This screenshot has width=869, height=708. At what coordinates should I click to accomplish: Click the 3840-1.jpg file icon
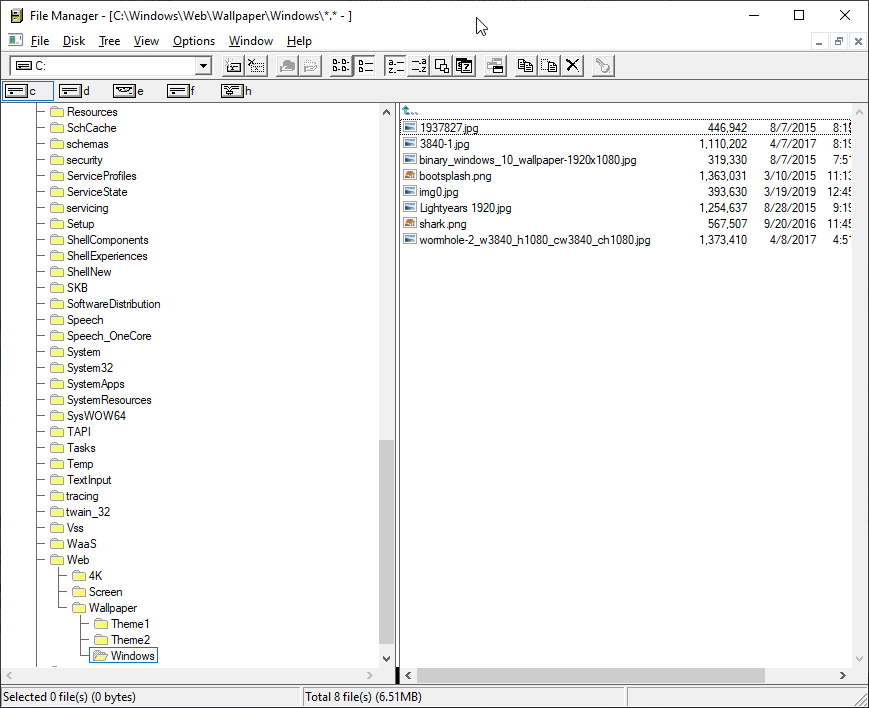coord(410,144)
